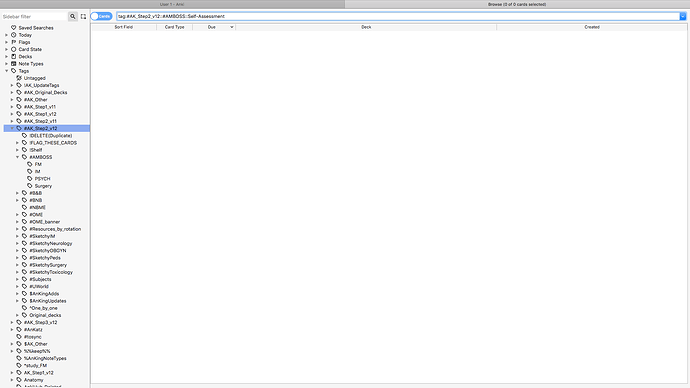Select the !AK_UpdateTags tag
The height and width of the screenshot is (388, 690).
click(41, 85)
